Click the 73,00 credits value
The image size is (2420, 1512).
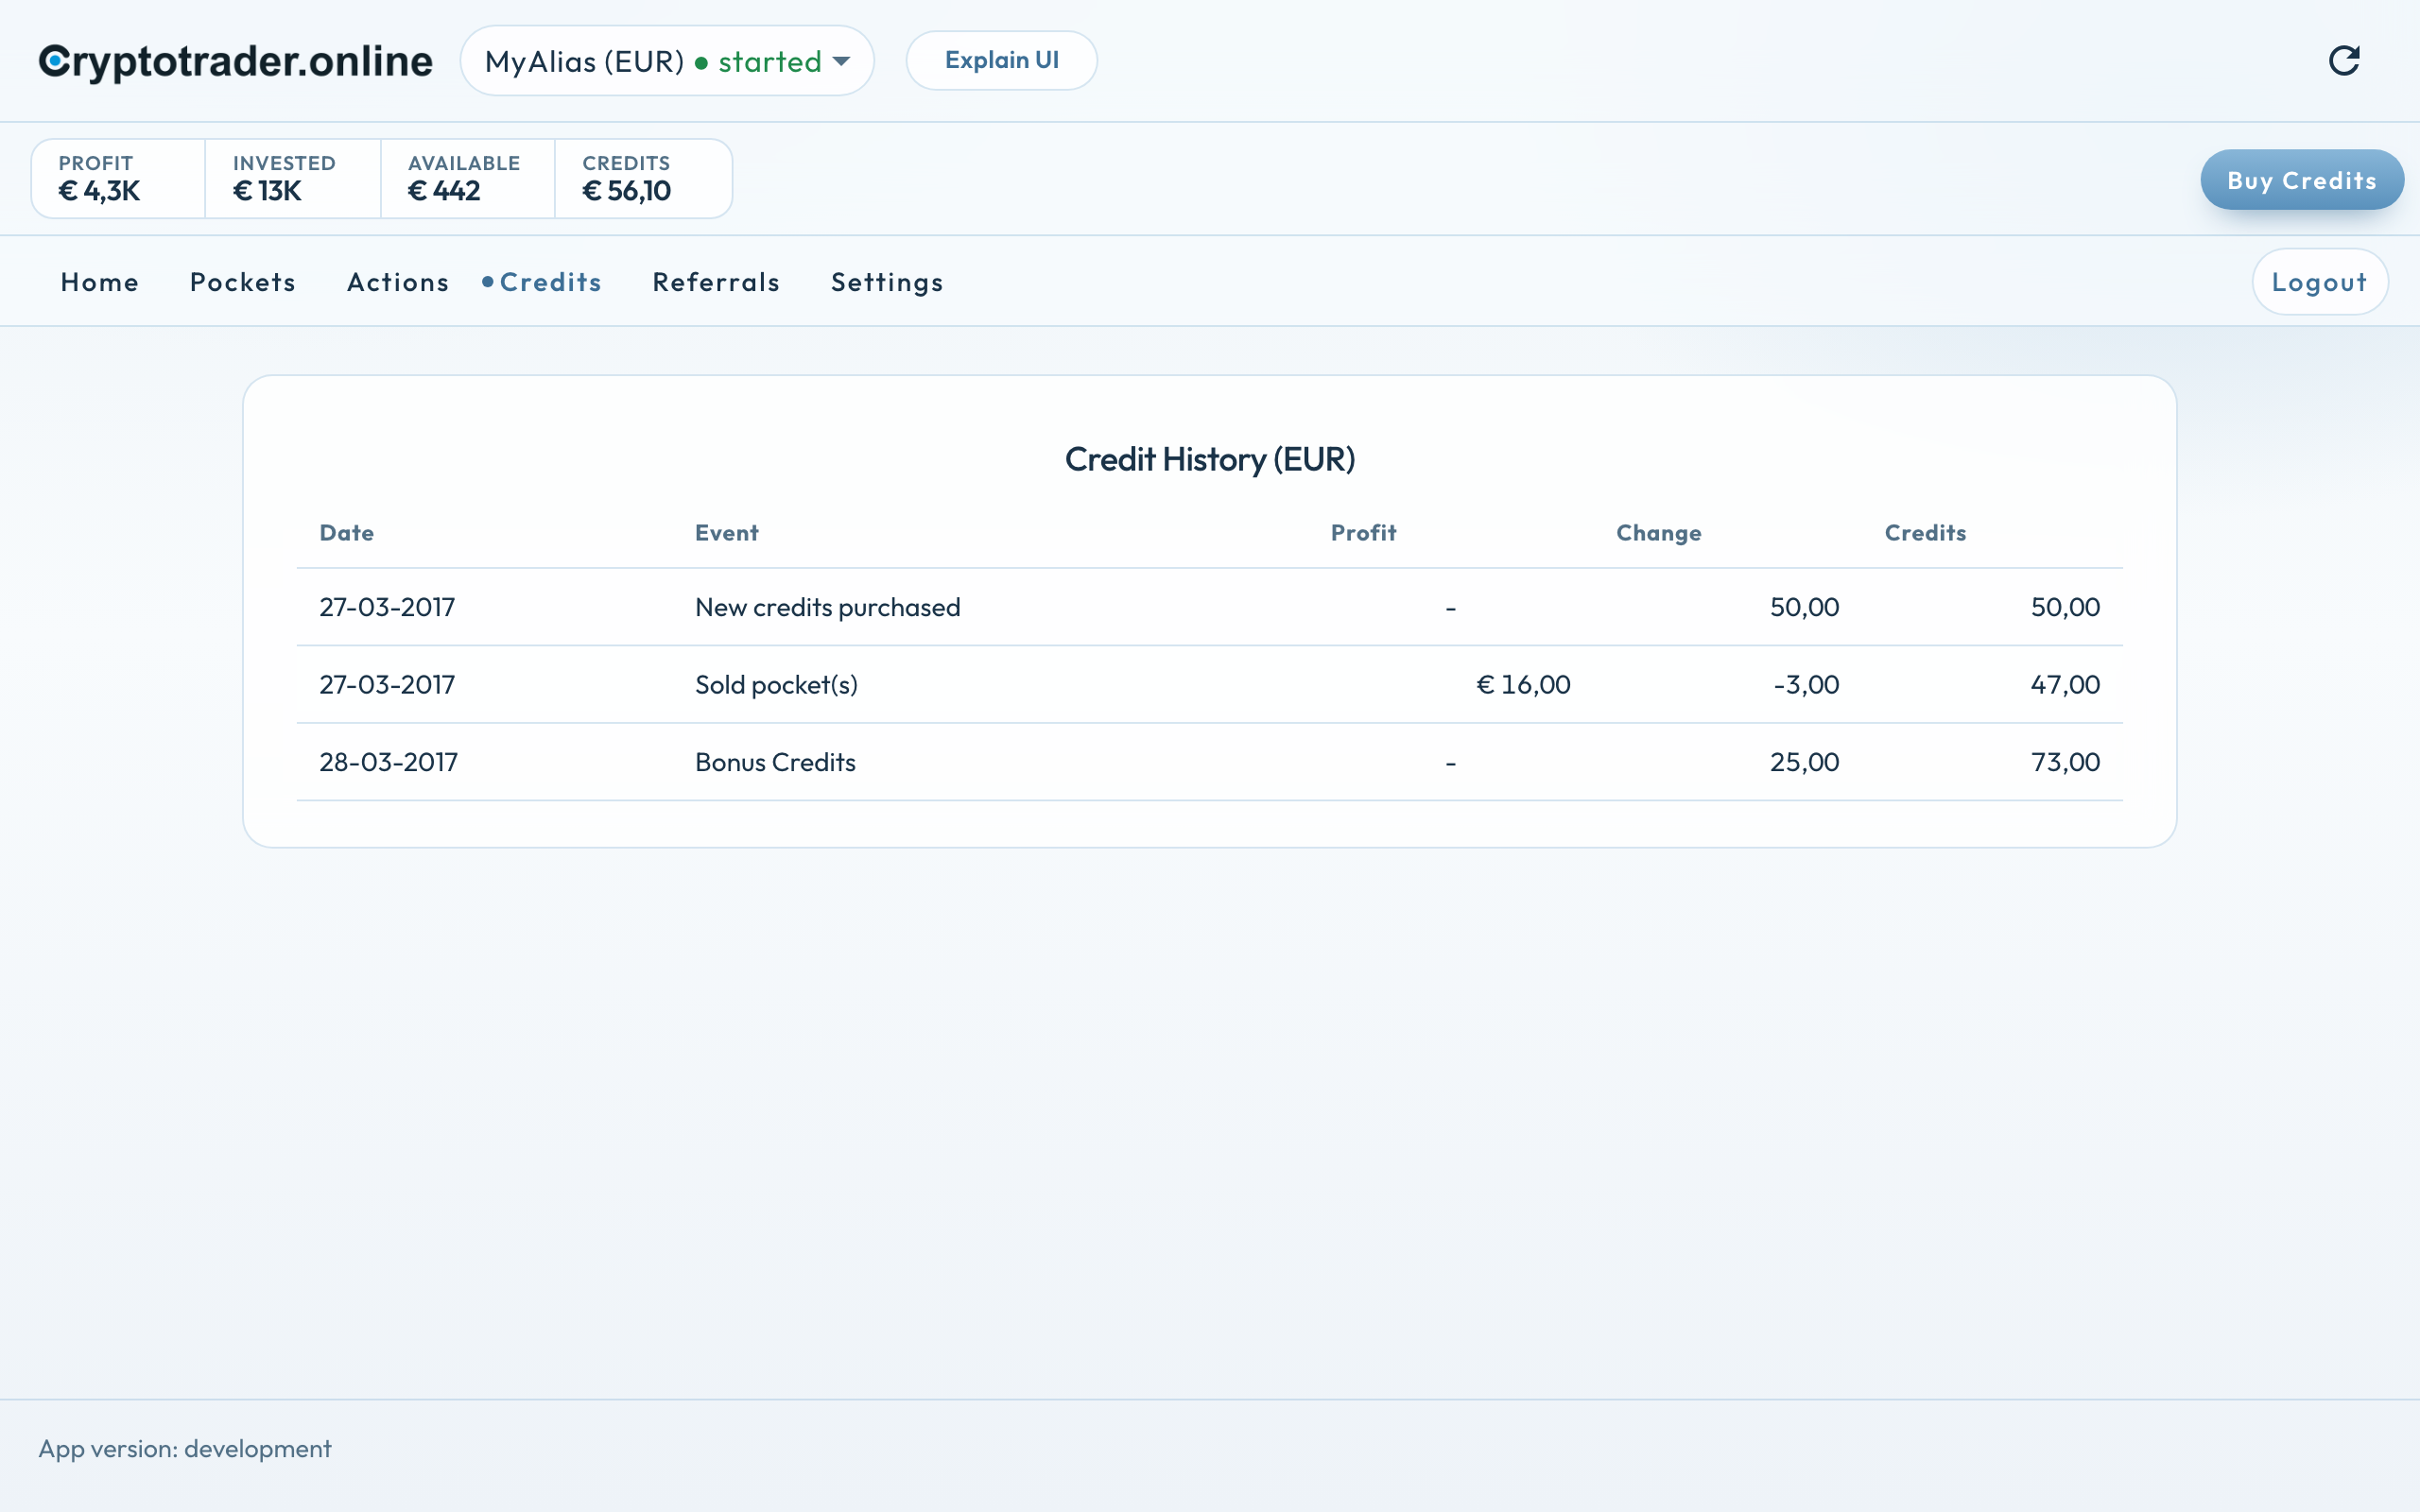coord(2065,762)
